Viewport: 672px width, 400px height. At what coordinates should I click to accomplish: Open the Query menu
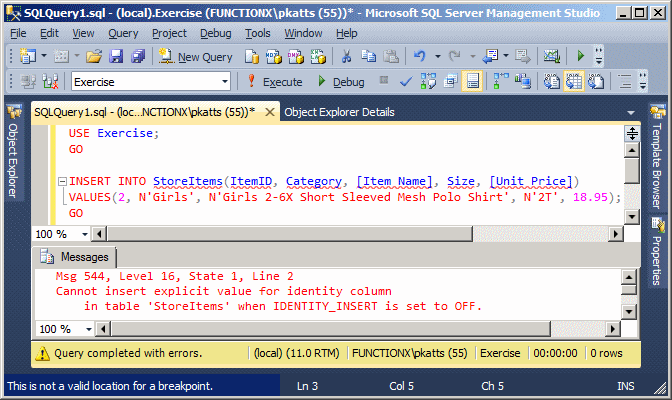coord(123,33)
